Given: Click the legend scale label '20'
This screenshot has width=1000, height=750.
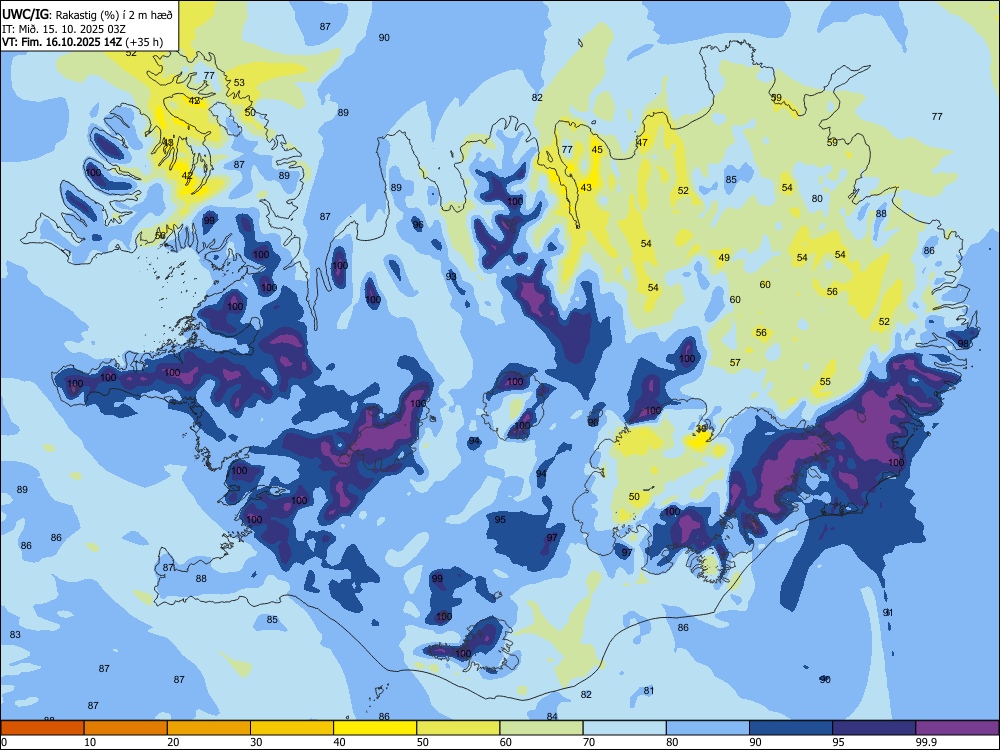Looking at the screenshot, I should click(173, 742).
